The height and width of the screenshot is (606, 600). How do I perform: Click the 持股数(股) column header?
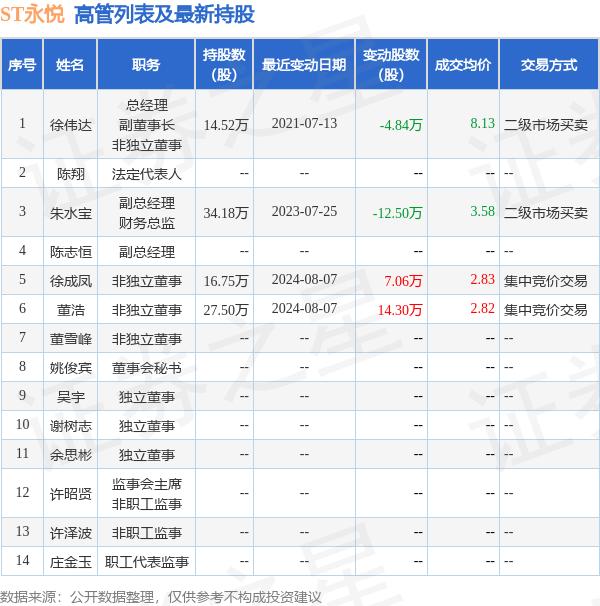point(224,65)
